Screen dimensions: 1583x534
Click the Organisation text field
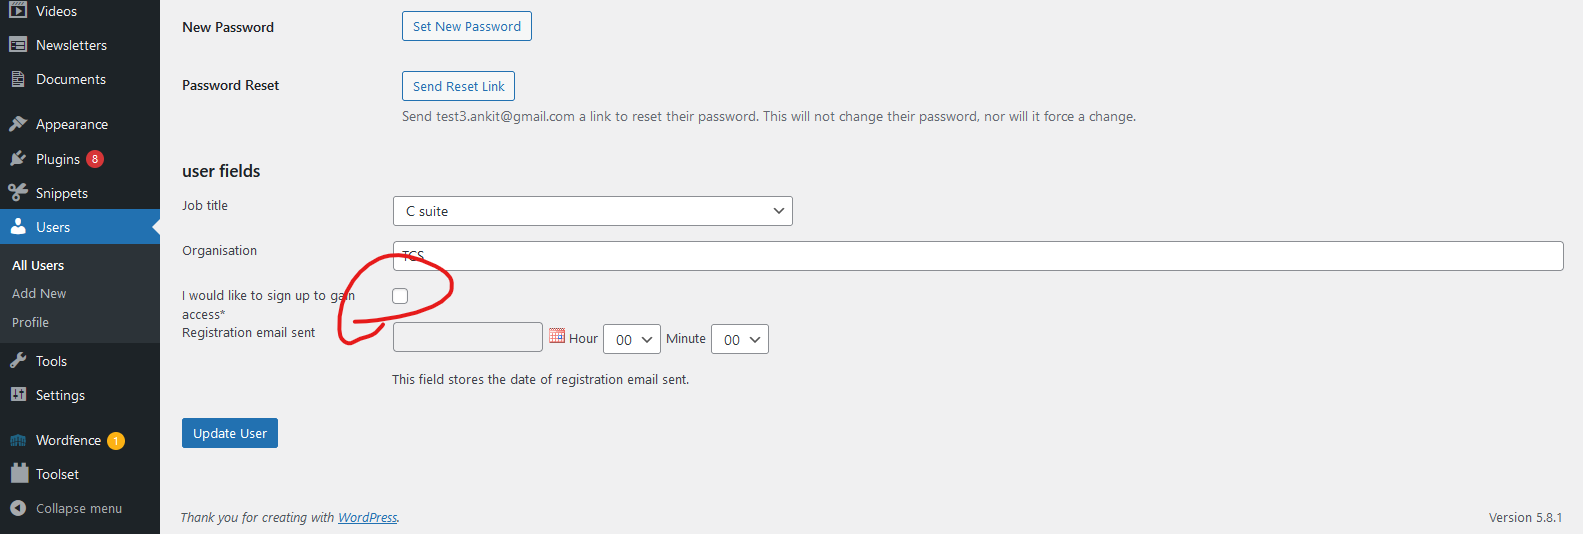[x=978, y=256]
